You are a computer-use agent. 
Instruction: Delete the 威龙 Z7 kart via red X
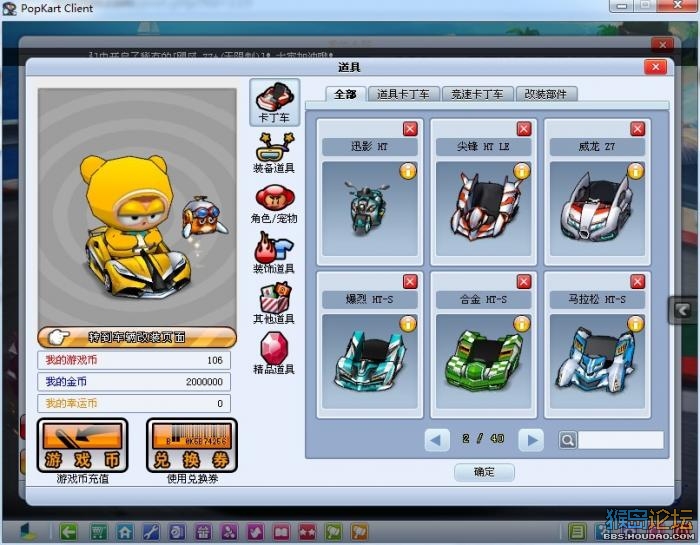click(x=638, y=129)
